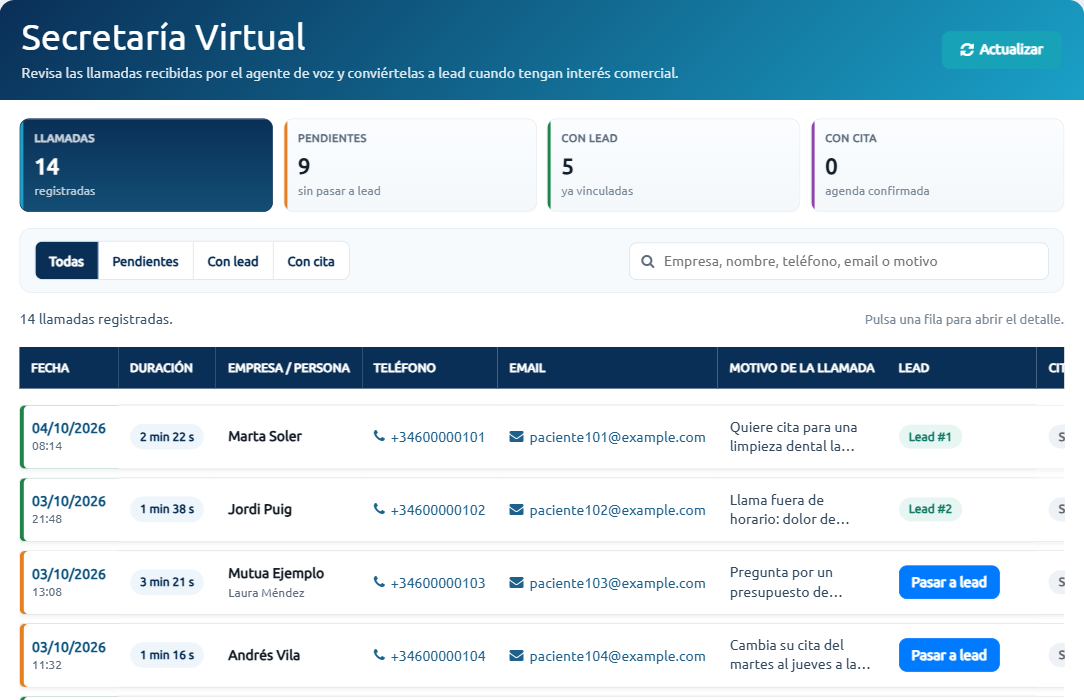Image resolution: width=1084 pixels, height=700 pixels.
Task: Click motivo 'Llama fuera de horario'
Action: pos(789,509)
